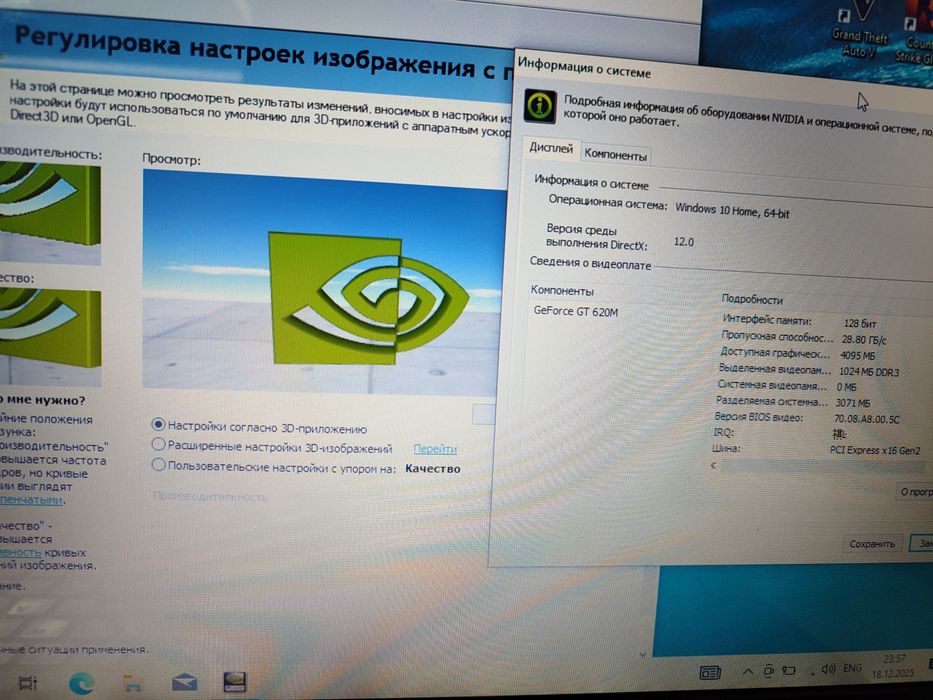Click the 'О прогр...' button
This screenshot has width=933, height=700.
click(915, 492)
